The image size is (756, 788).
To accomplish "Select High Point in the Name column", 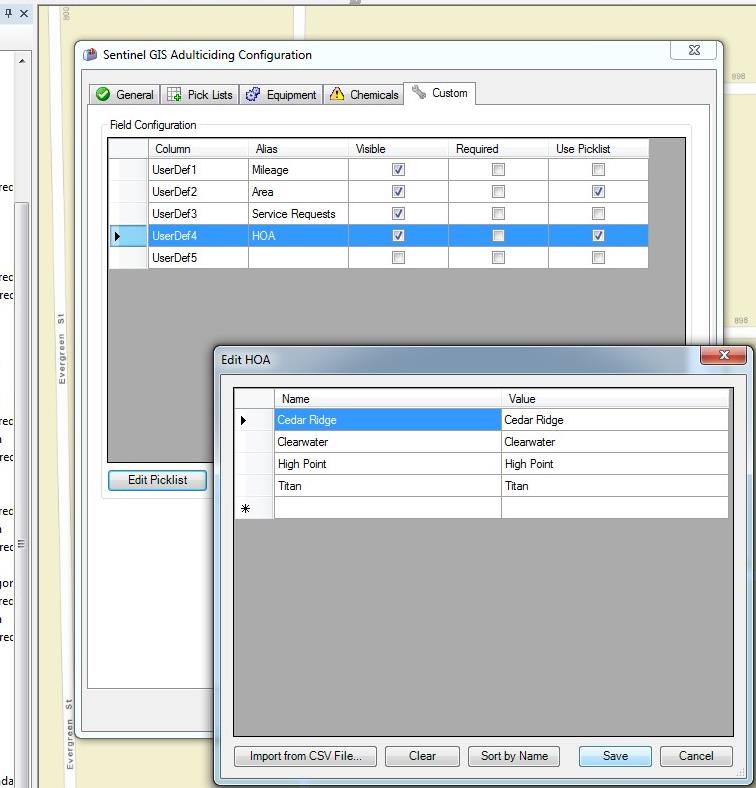I will (x=388, y=464).
